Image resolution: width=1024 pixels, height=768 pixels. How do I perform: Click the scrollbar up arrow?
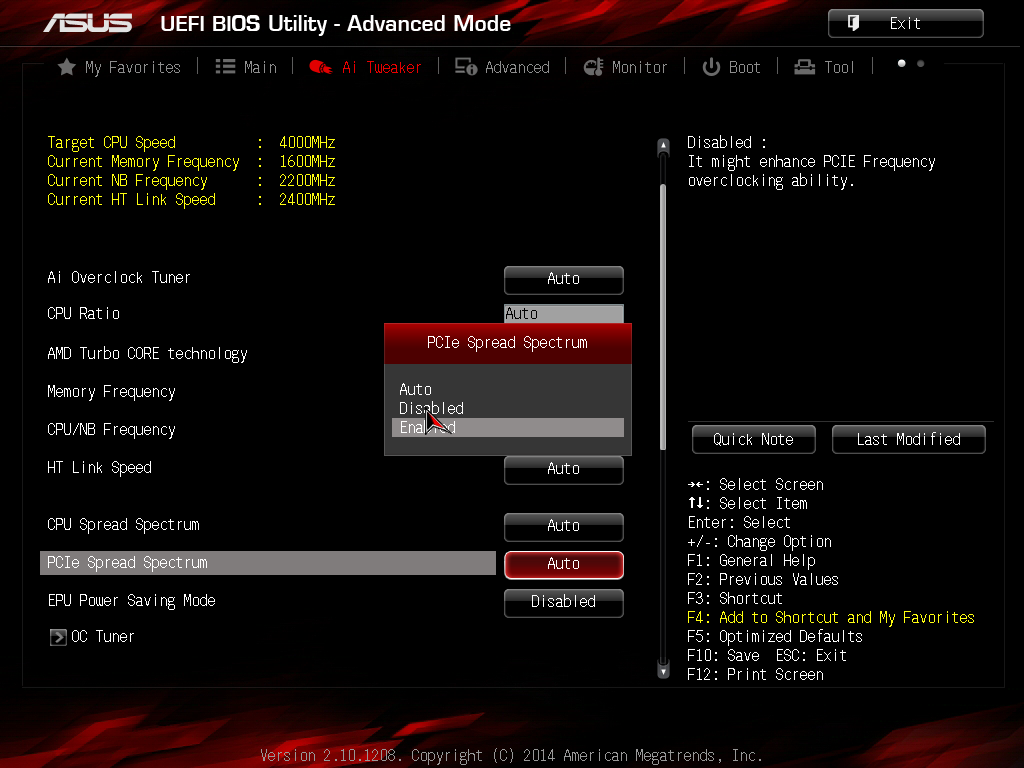click(x=664, y=146)
